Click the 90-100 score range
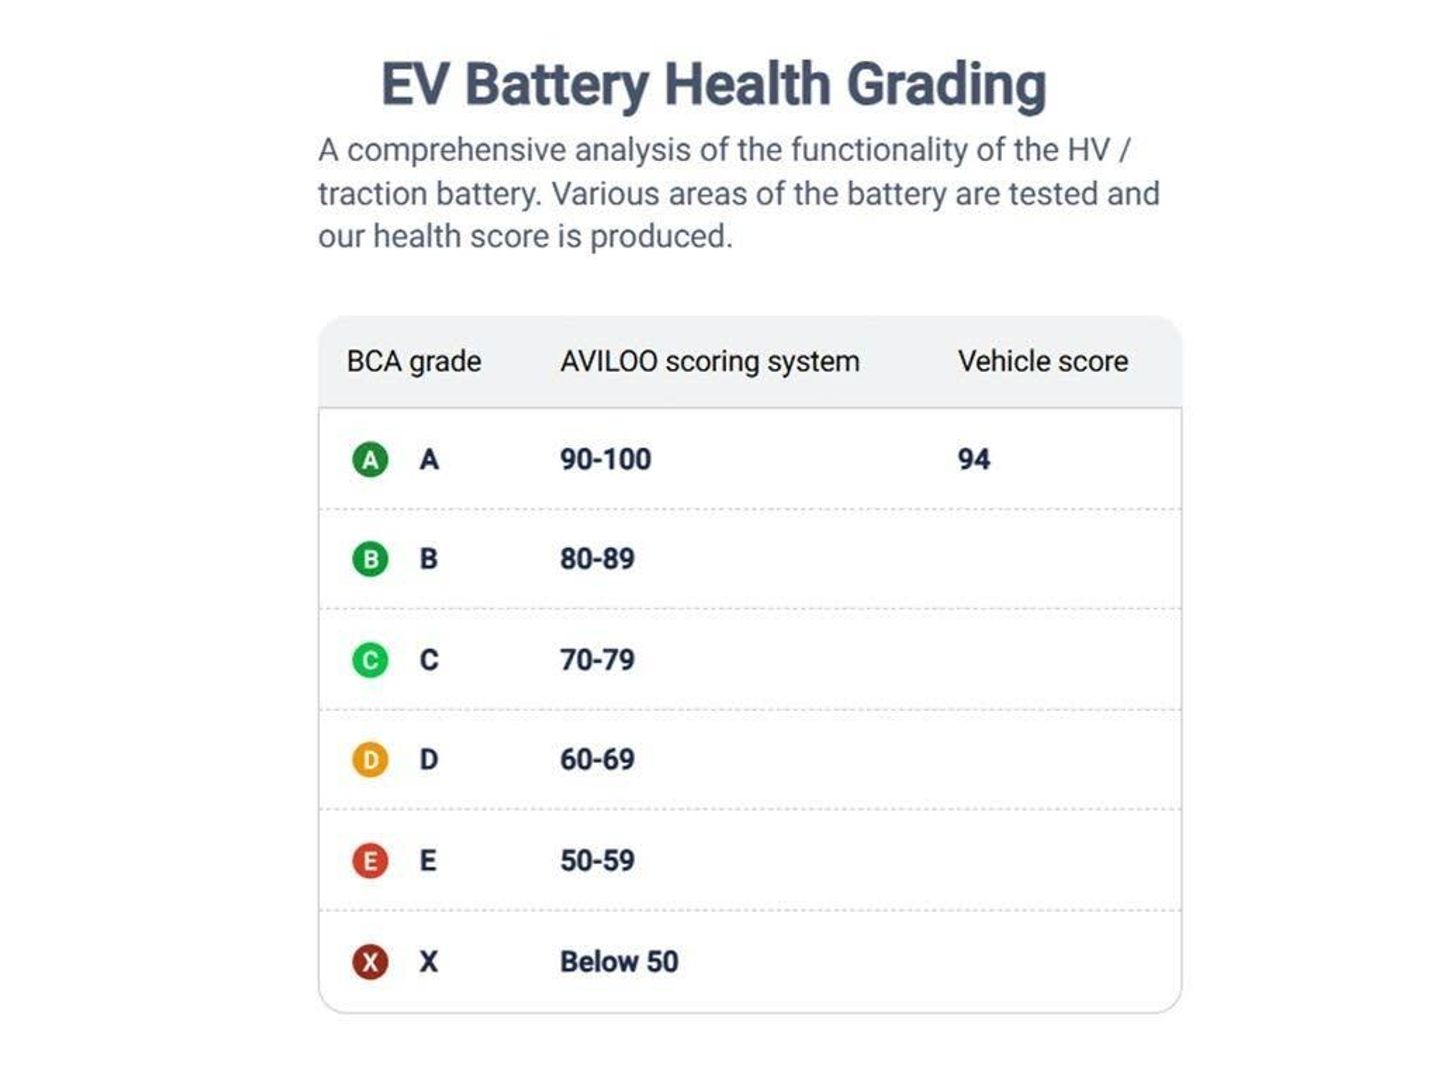This screenshot has height=1080, width=1440. [x=606, y=459]
